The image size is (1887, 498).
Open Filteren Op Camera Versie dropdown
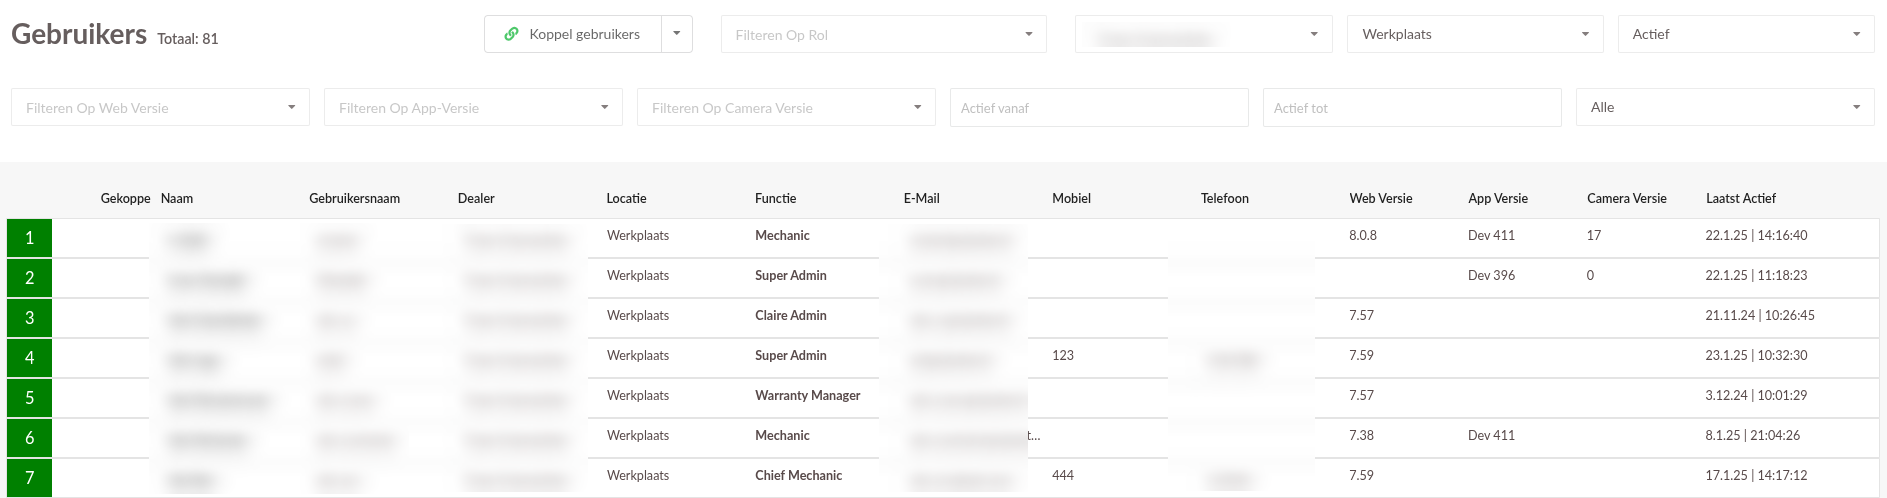[786, 107]
